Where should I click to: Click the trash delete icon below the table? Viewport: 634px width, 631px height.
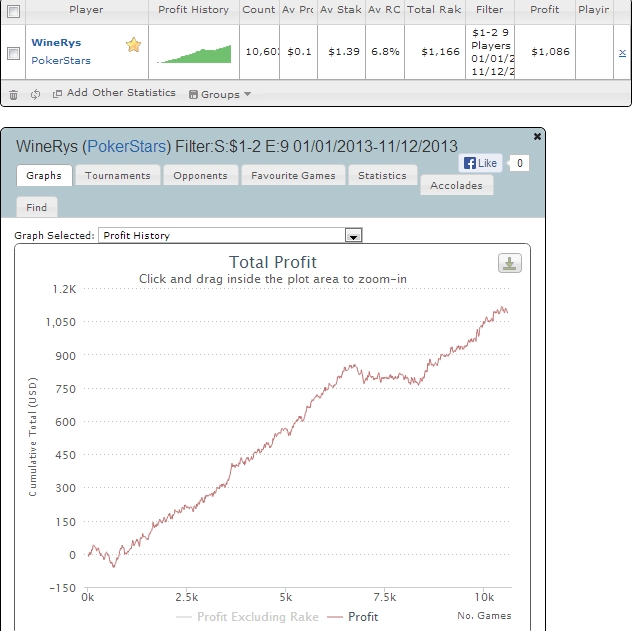click(x=13, y=95)
